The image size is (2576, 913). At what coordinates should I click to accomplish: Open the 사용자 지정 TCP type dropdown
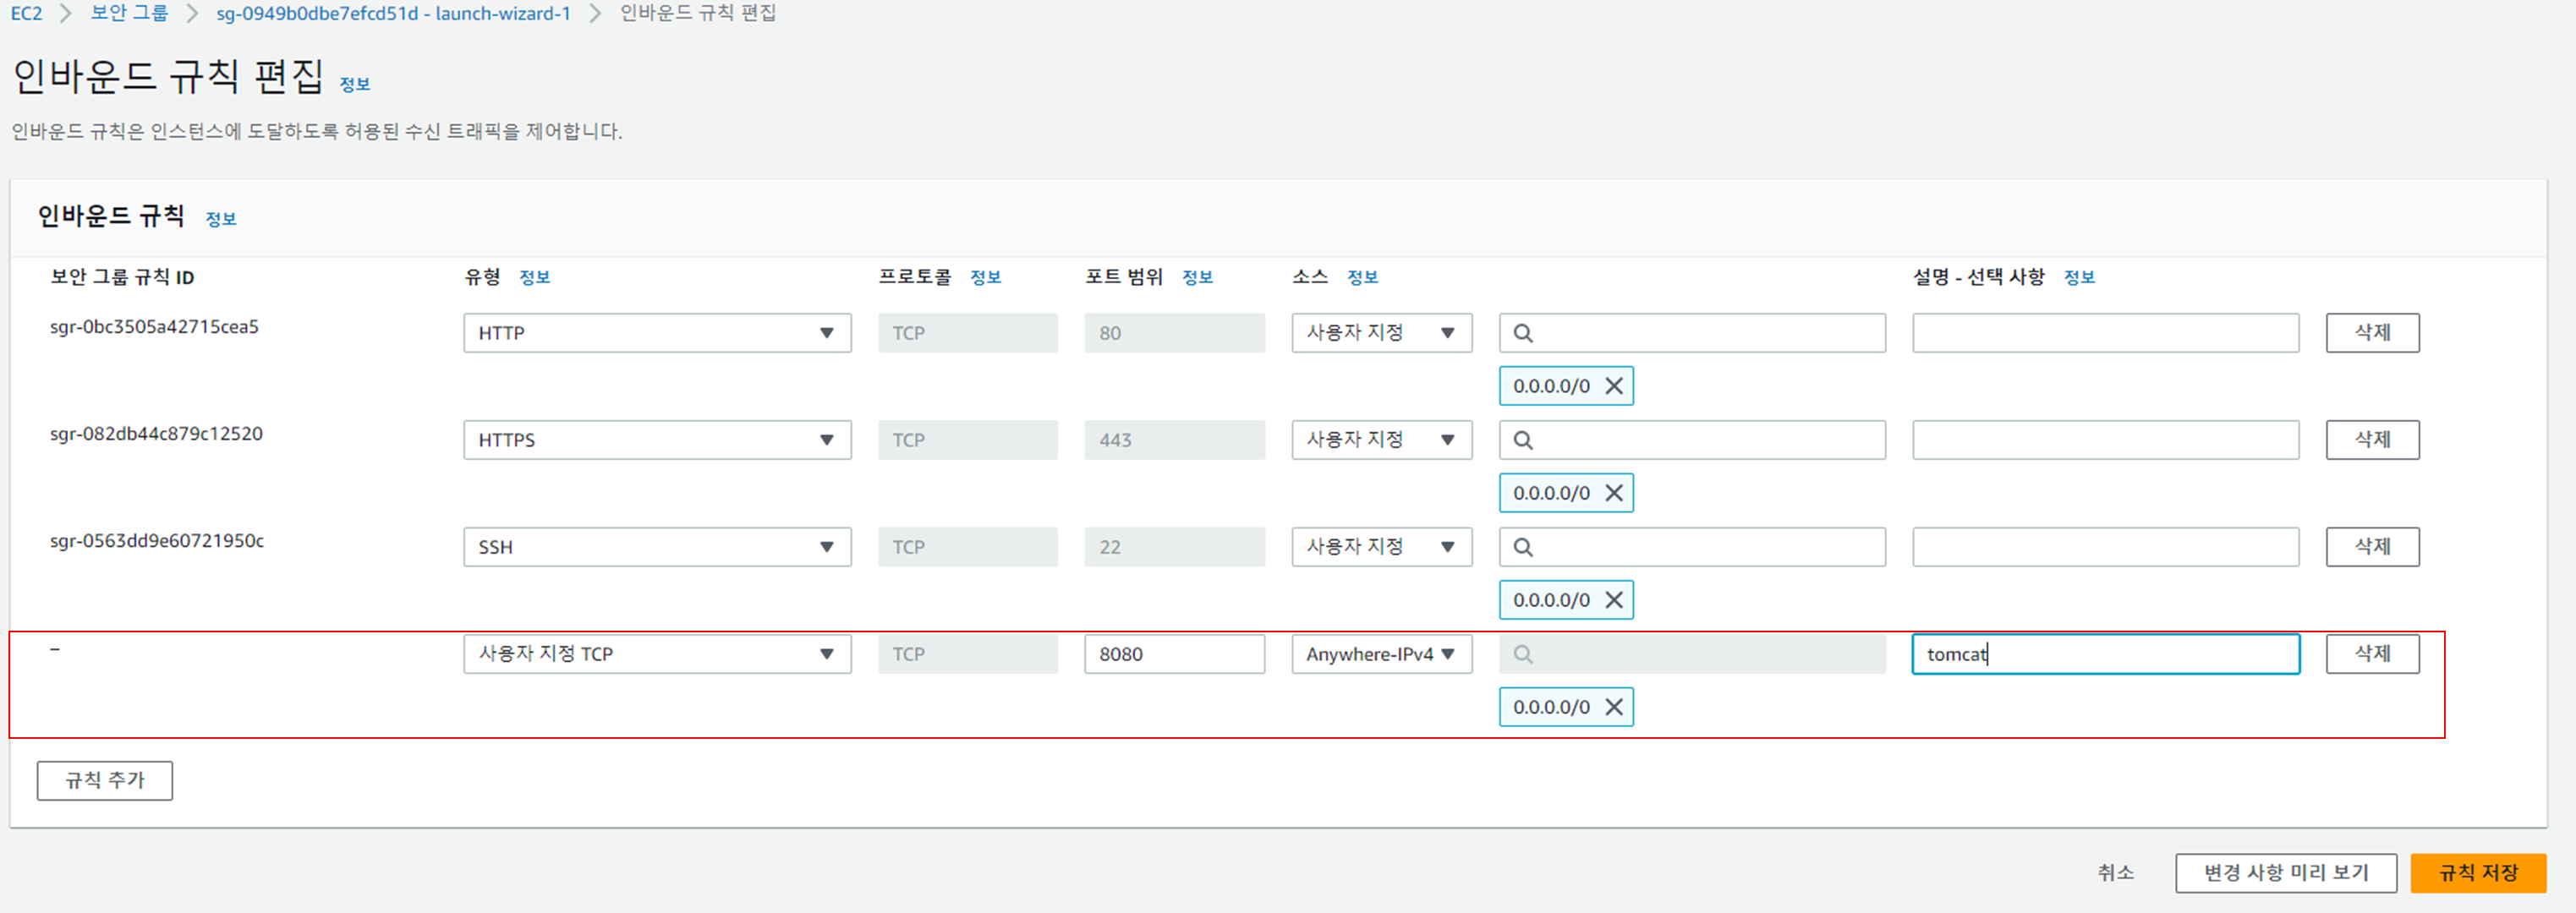pos(656,654)
